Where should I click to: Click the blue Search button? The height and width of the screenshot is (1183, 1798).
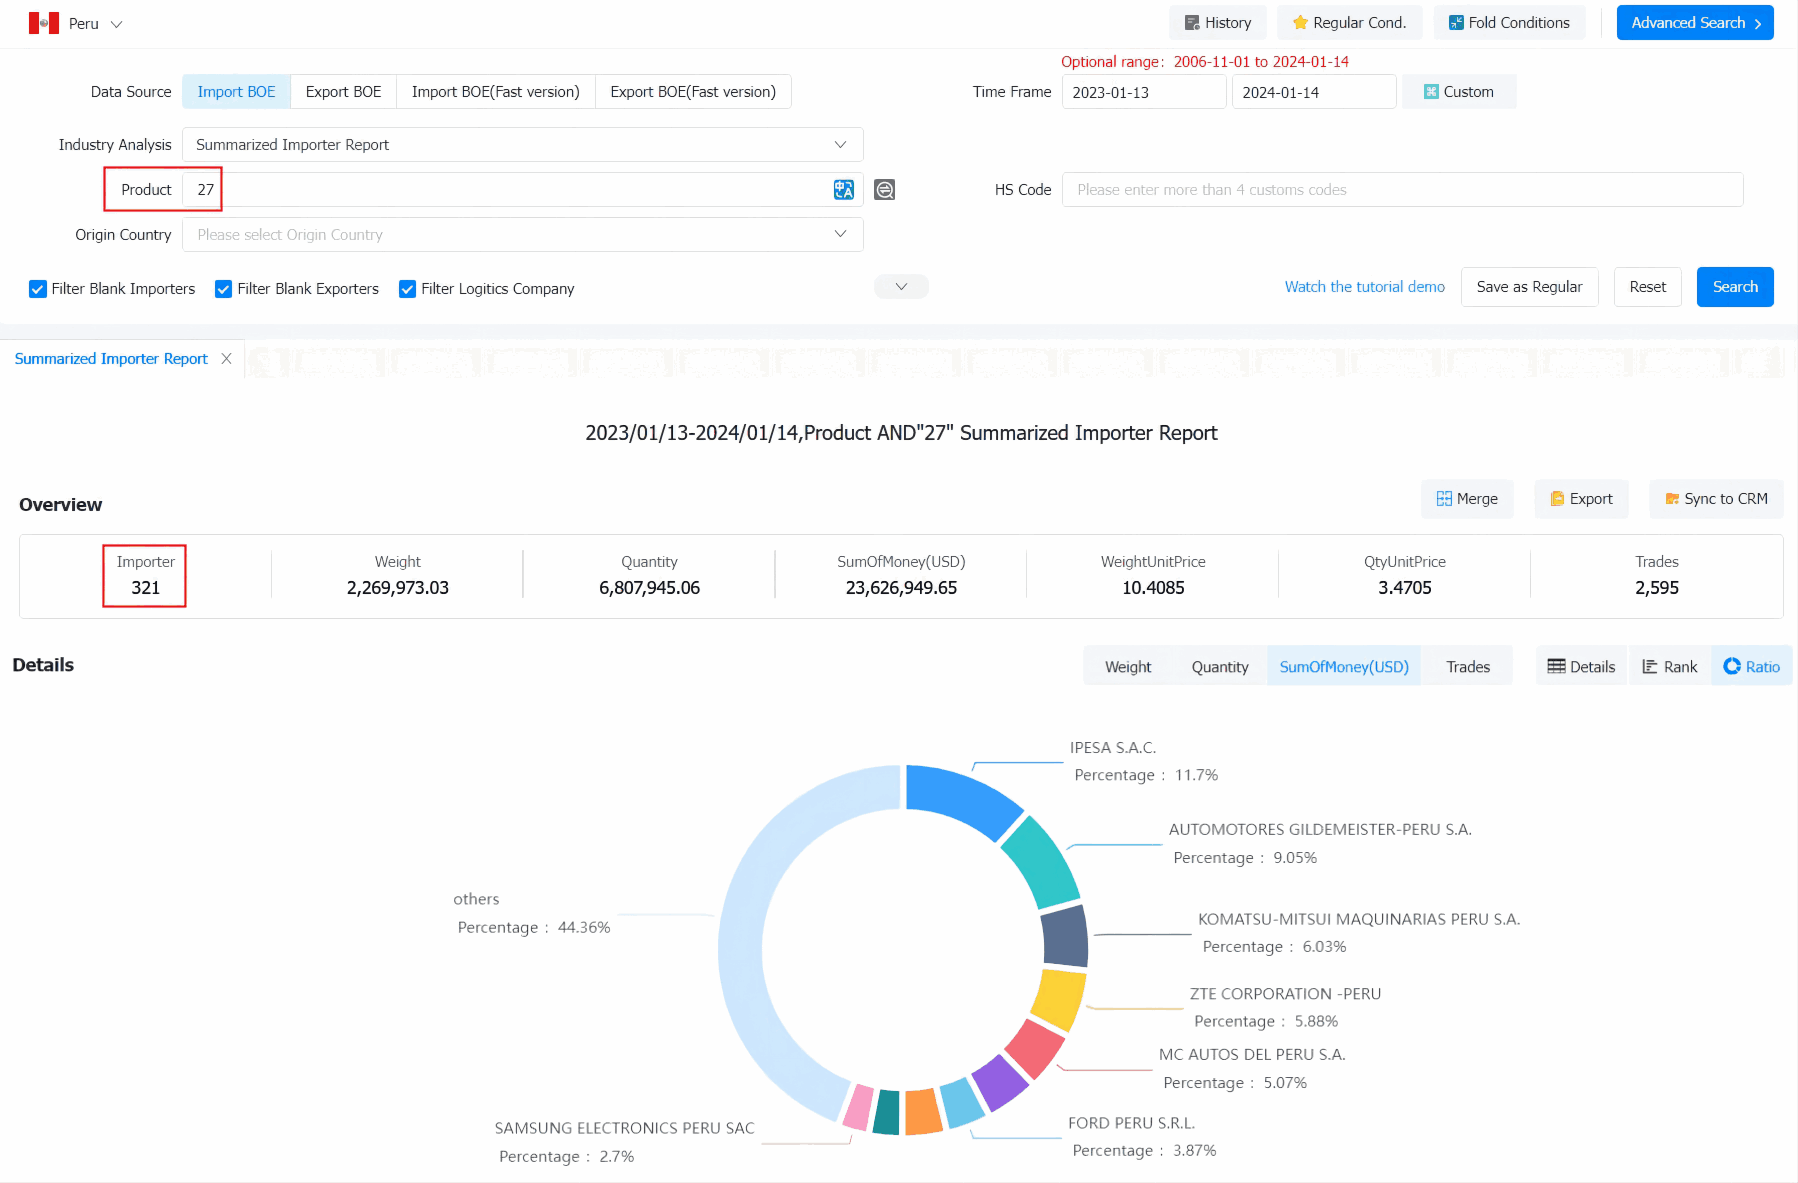pyautogui.click(x=1734, y=287)
